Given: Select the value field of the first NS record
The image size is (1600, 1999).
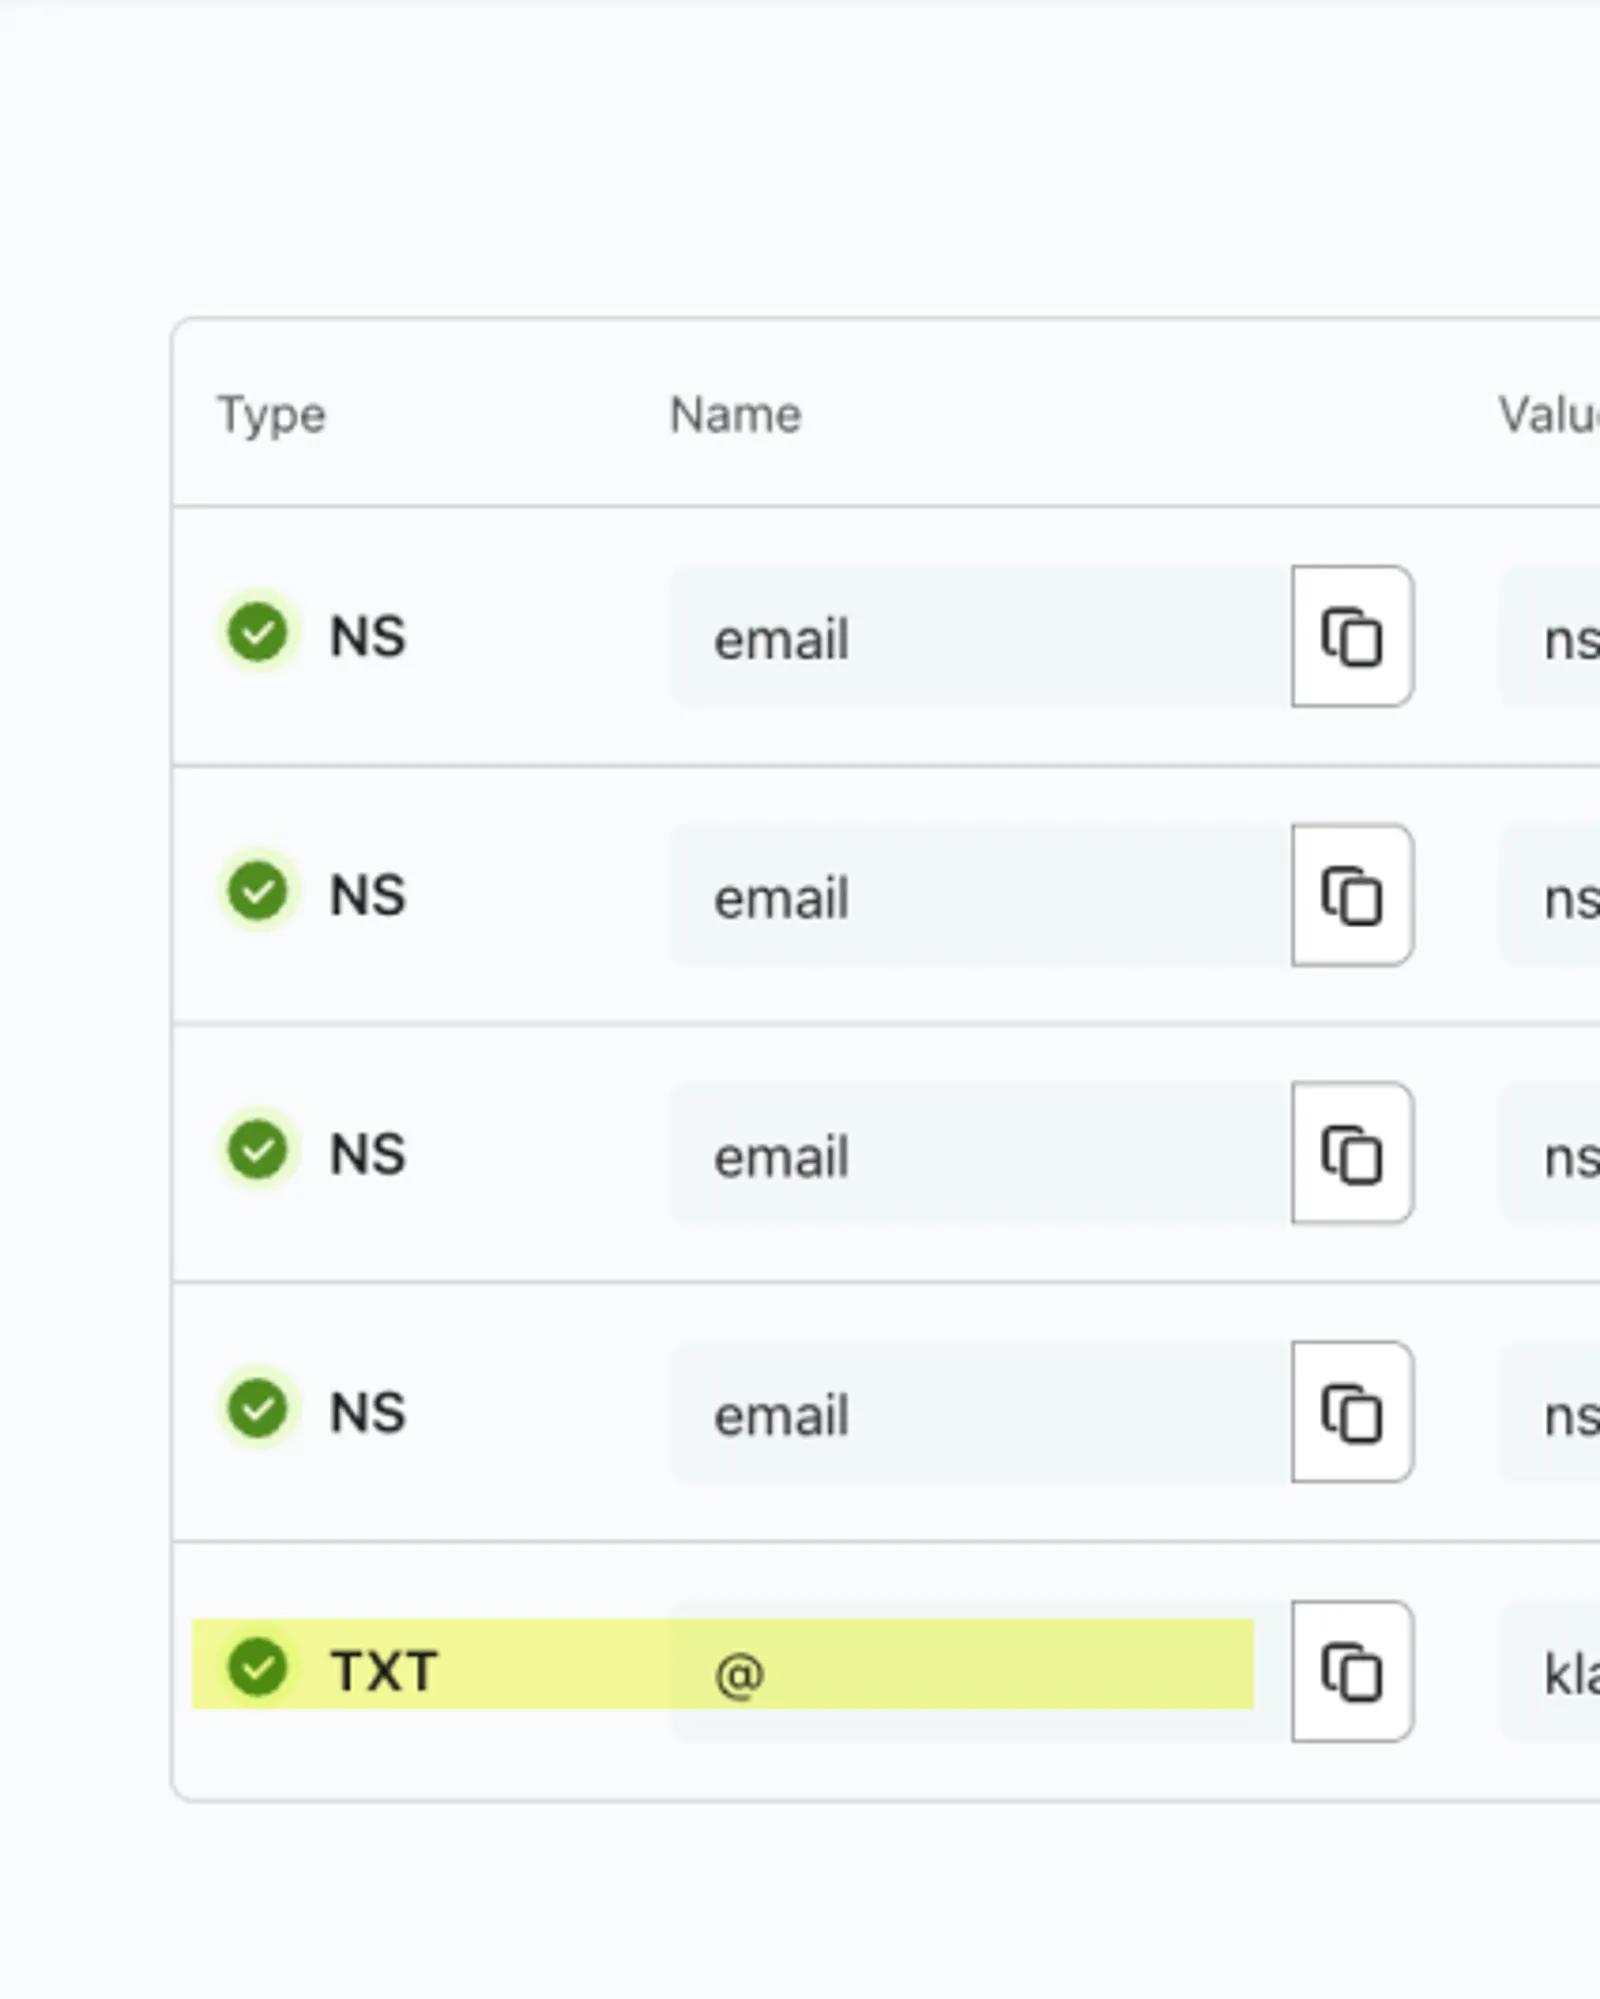Looking at the screenshot, I should (x=1549, y=636).
